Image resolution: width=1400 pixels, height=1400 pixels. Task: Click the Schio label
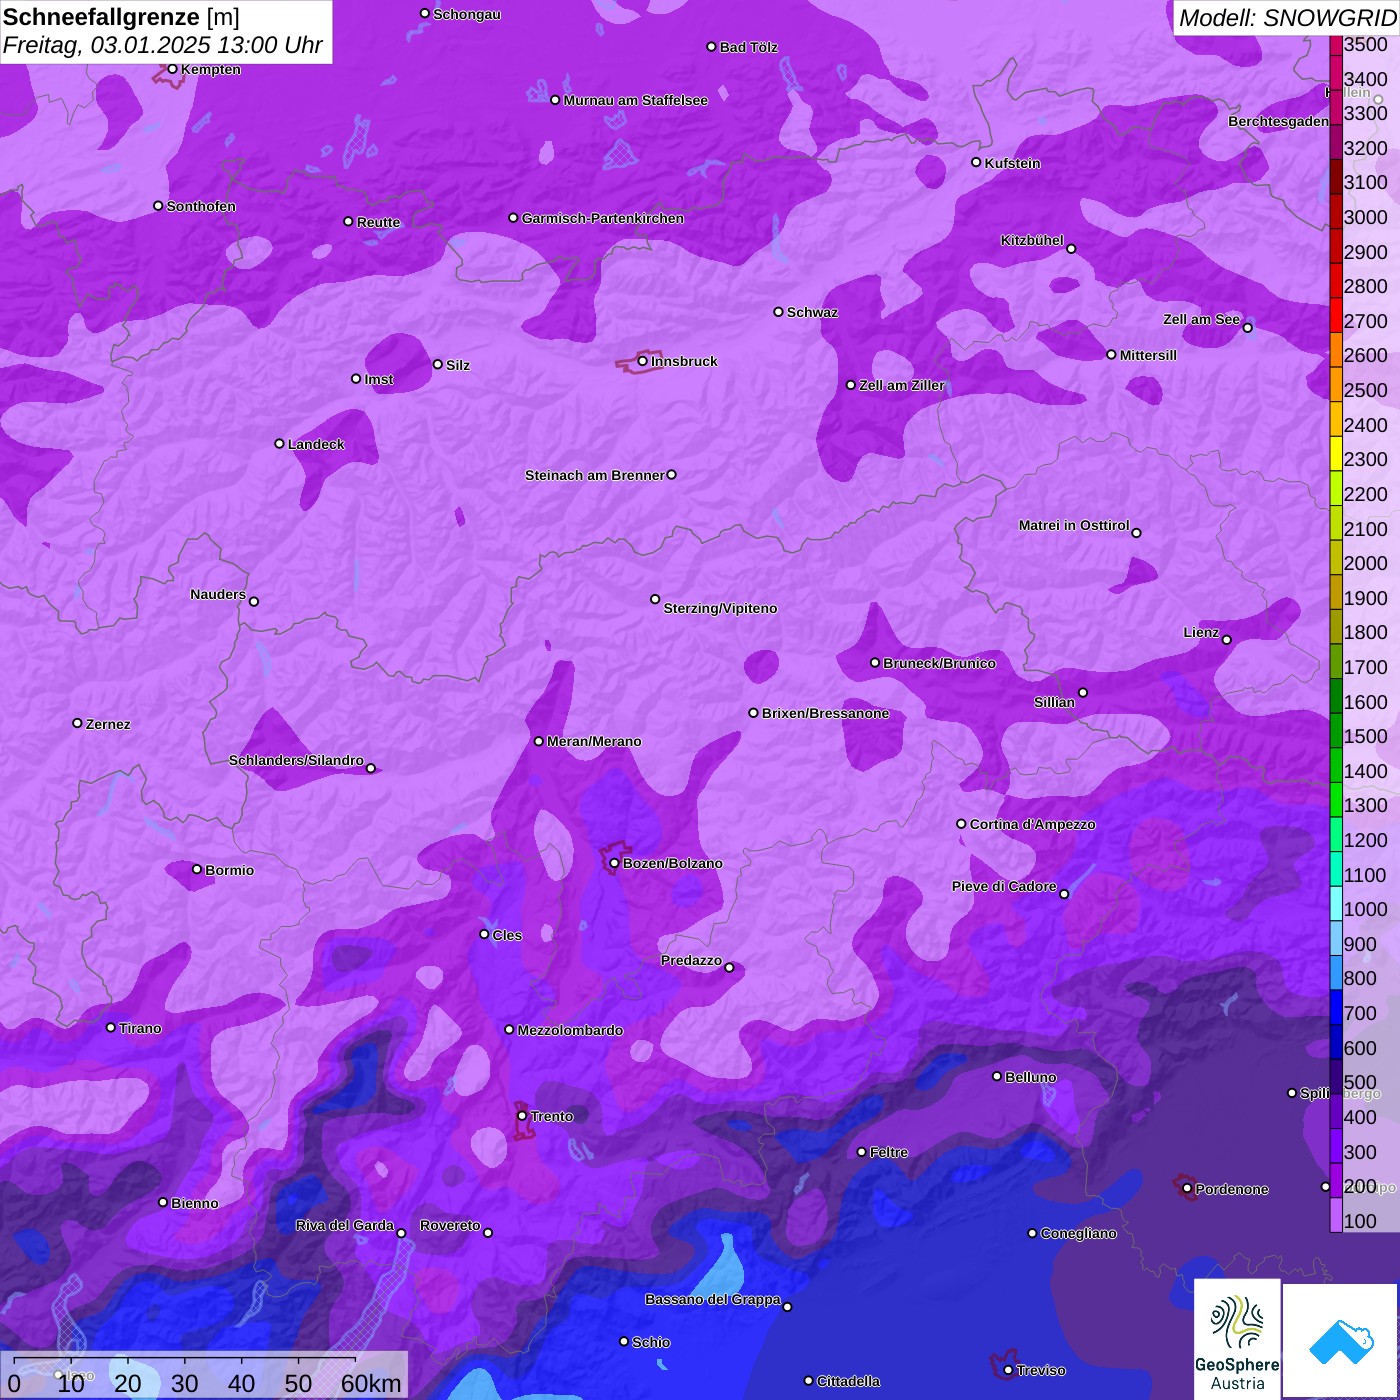coord(651,1342)
